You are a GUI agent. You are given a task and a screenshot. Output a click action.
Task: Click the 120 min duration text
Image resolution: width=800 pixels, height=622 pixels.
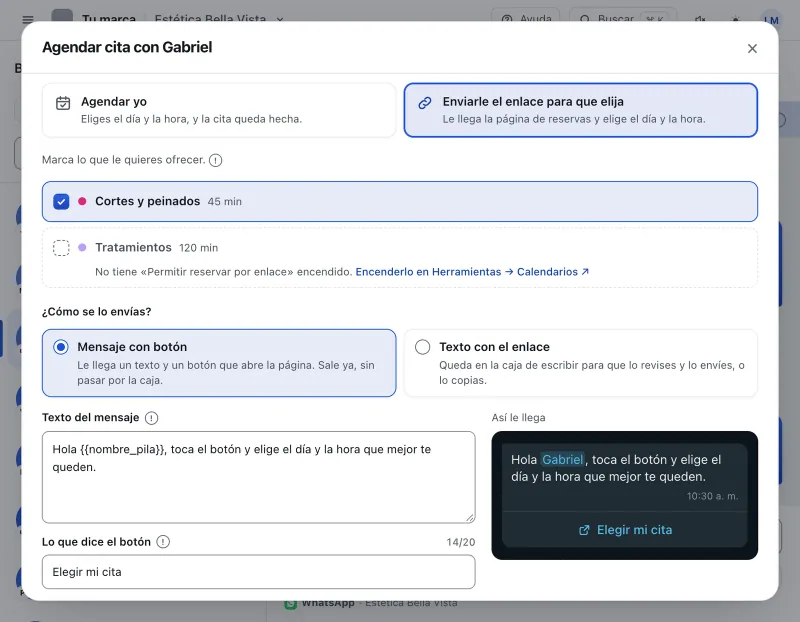[x=198, y=248]
